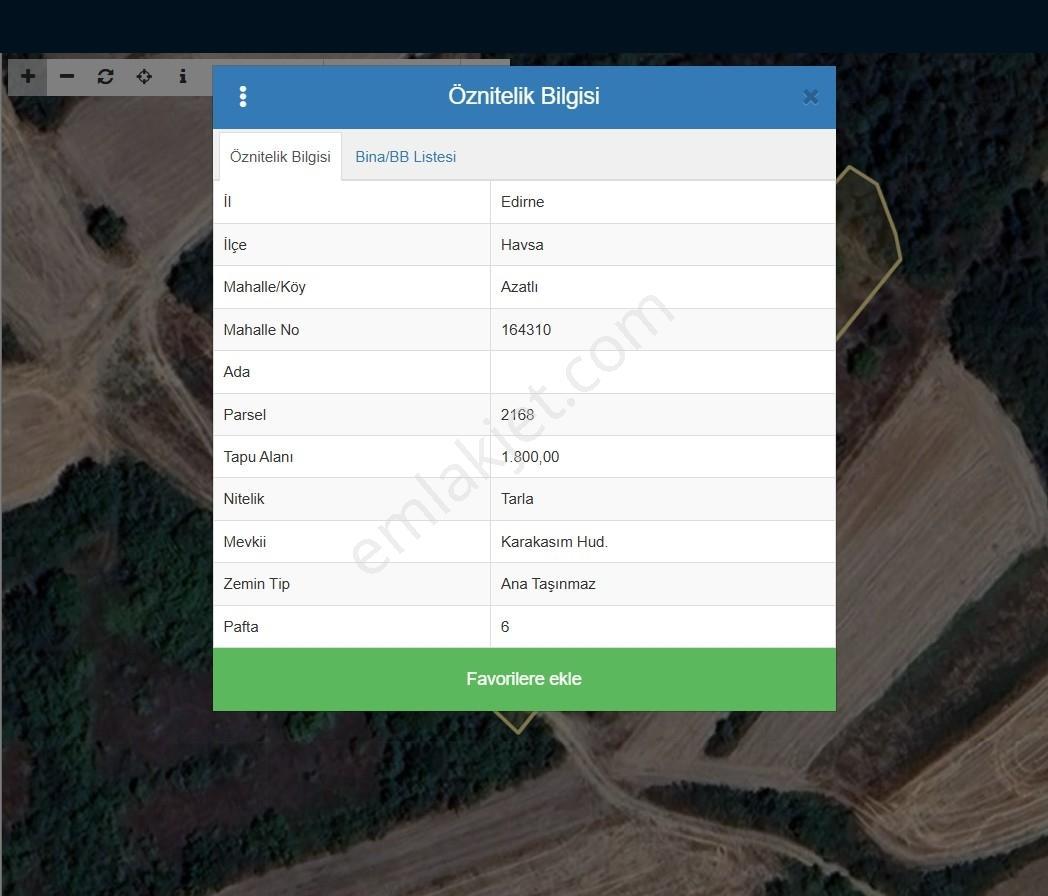1048x896 pixels.
Task: Open the Bina/BB Listesi tab
Action: [x=406, y=157]
